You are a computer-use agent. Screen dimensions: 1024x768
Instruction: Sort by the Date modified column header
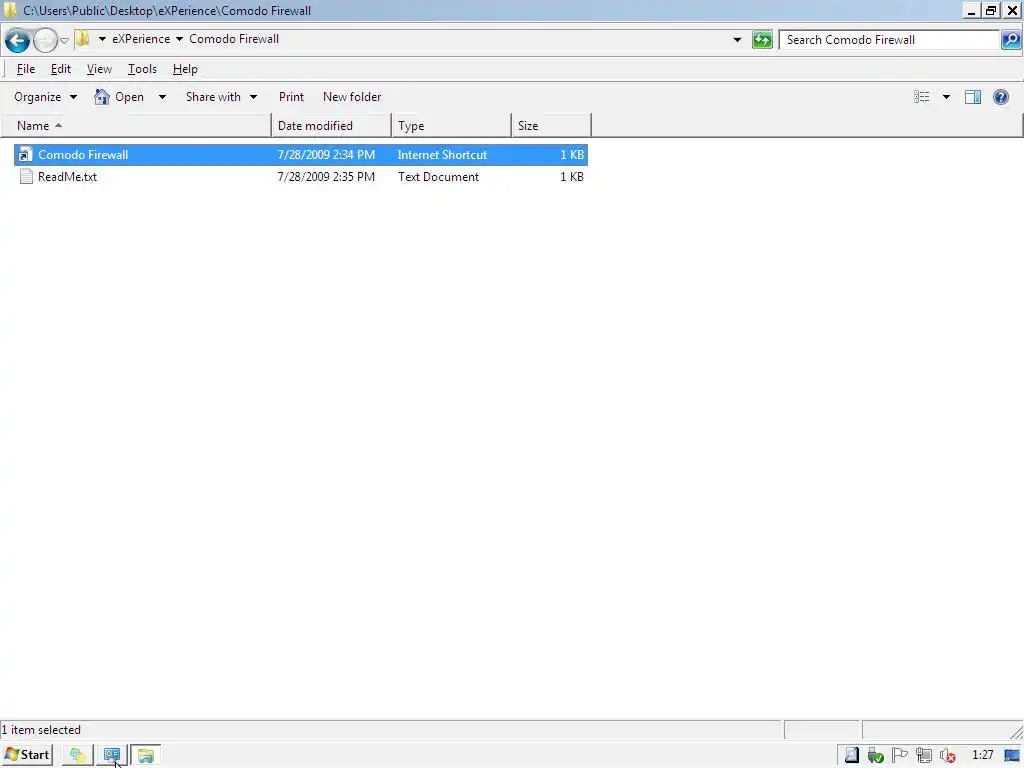[332, 125]
